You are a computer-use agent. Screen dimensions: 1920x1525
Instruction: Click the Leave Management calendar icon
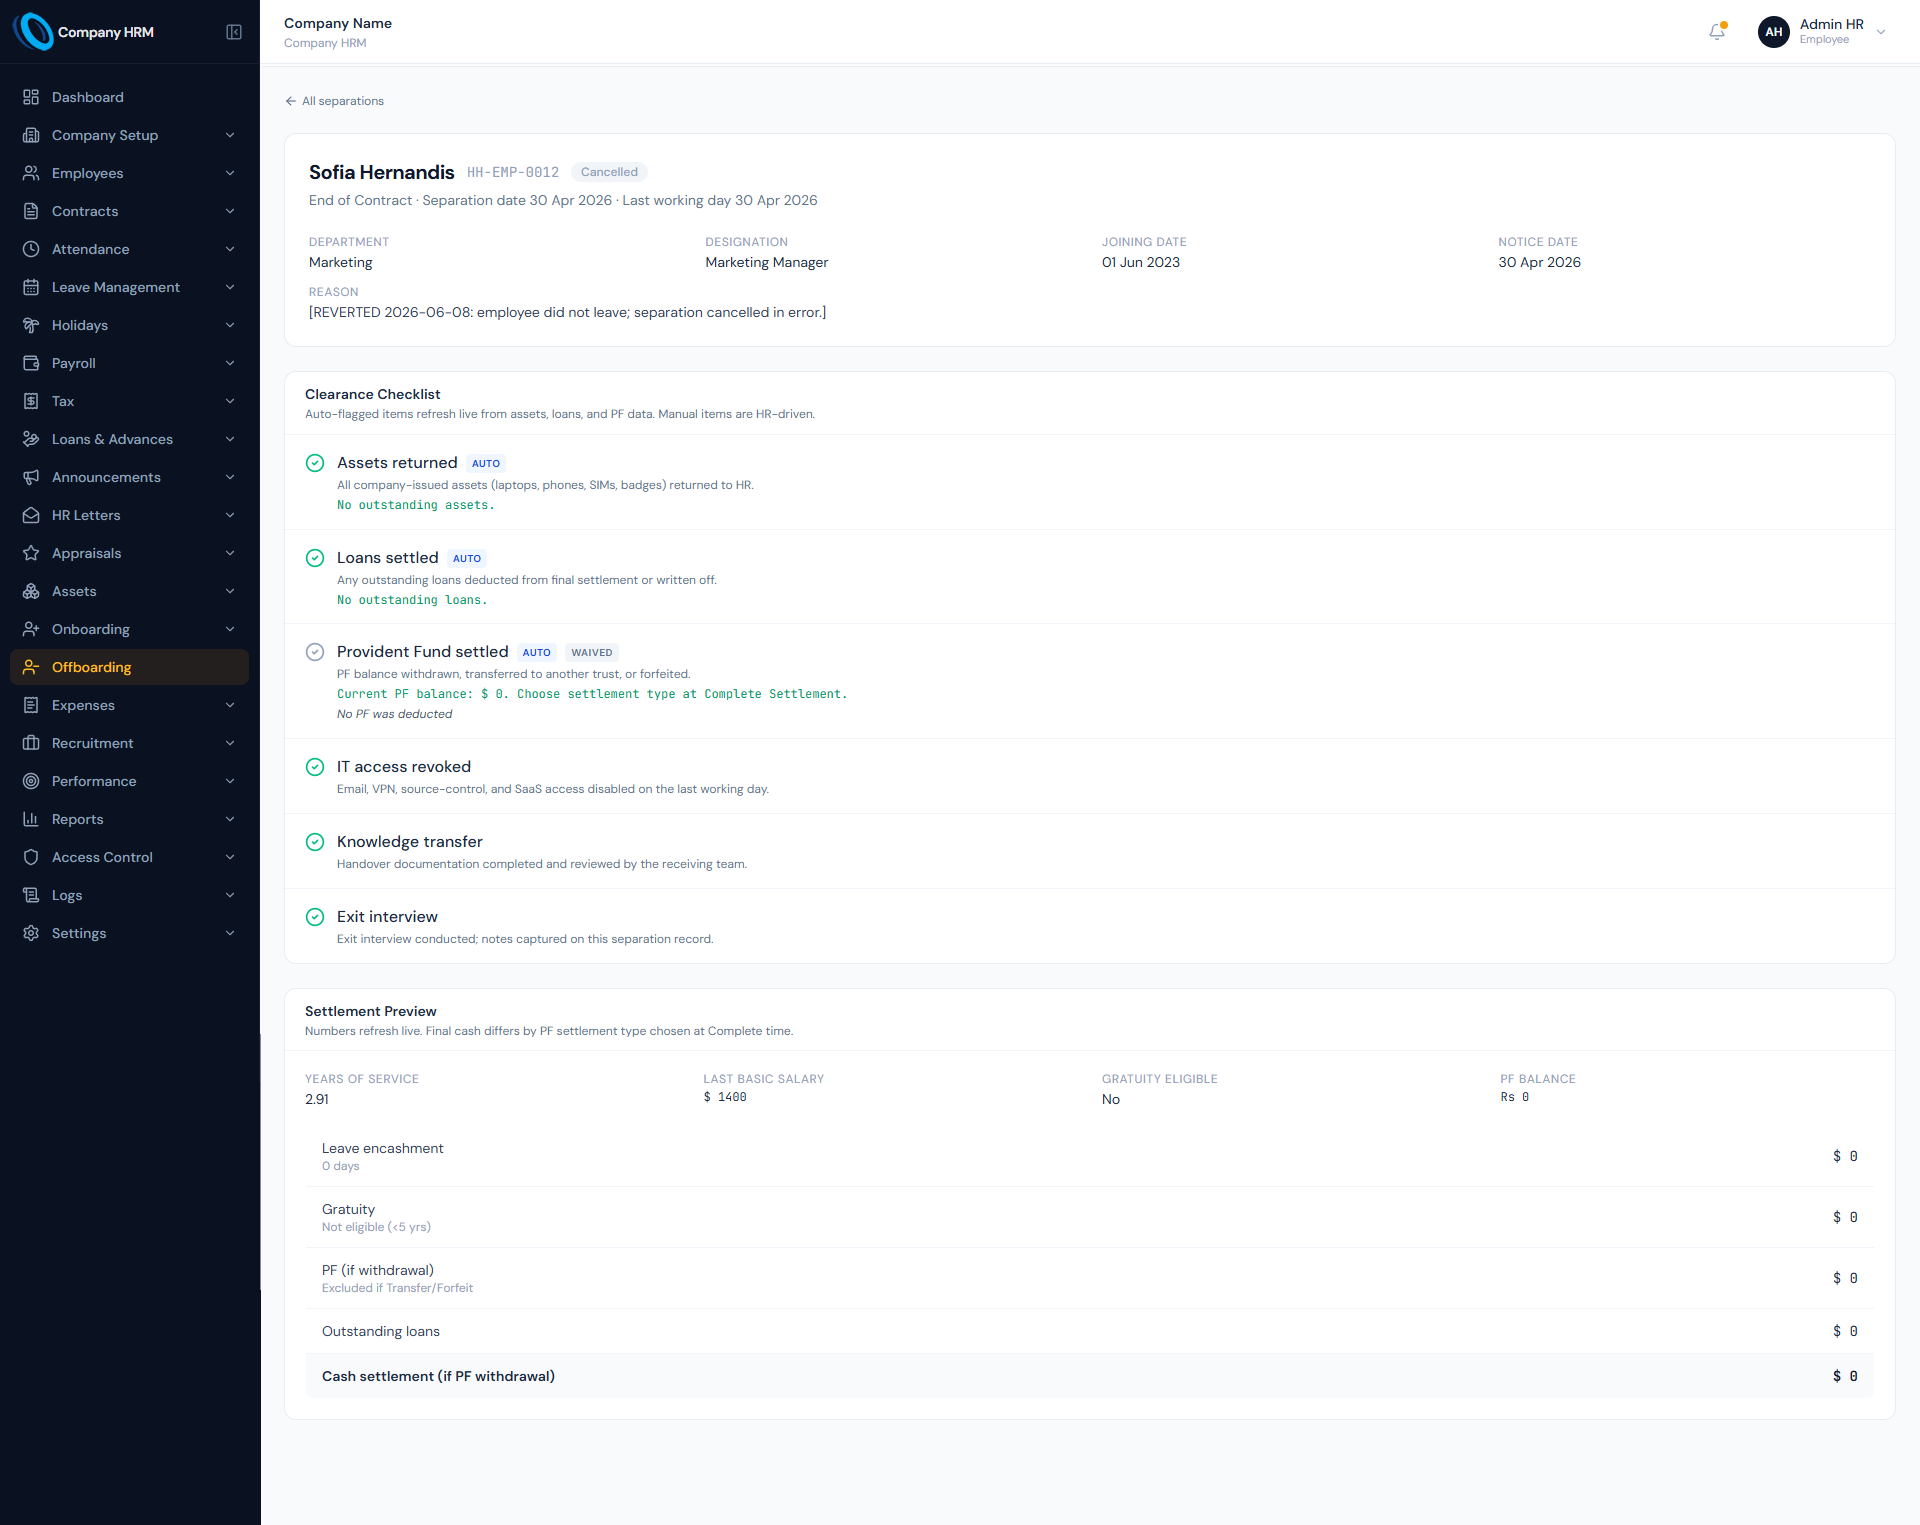click(x=31, y=287)
